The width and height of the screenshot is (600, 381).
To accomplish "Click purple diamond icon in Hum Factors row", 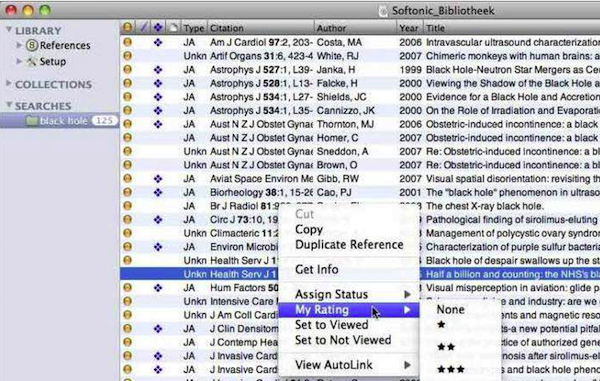I will click(x=158, y=288).
